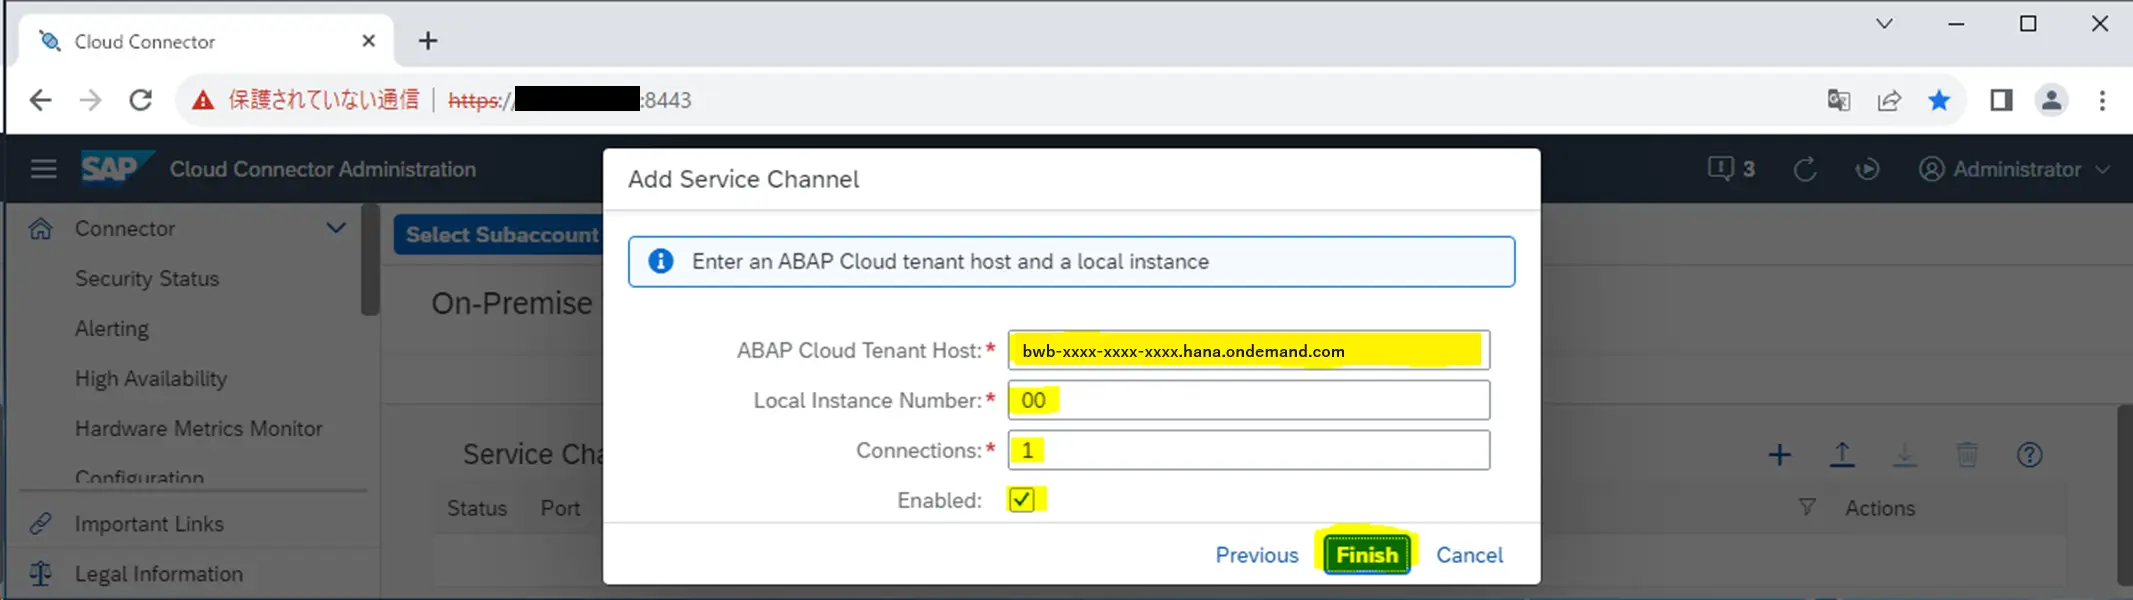Click the info icon in dialog message
The height and width of the screenshot is (600, 2133).
tap(661, 262)
